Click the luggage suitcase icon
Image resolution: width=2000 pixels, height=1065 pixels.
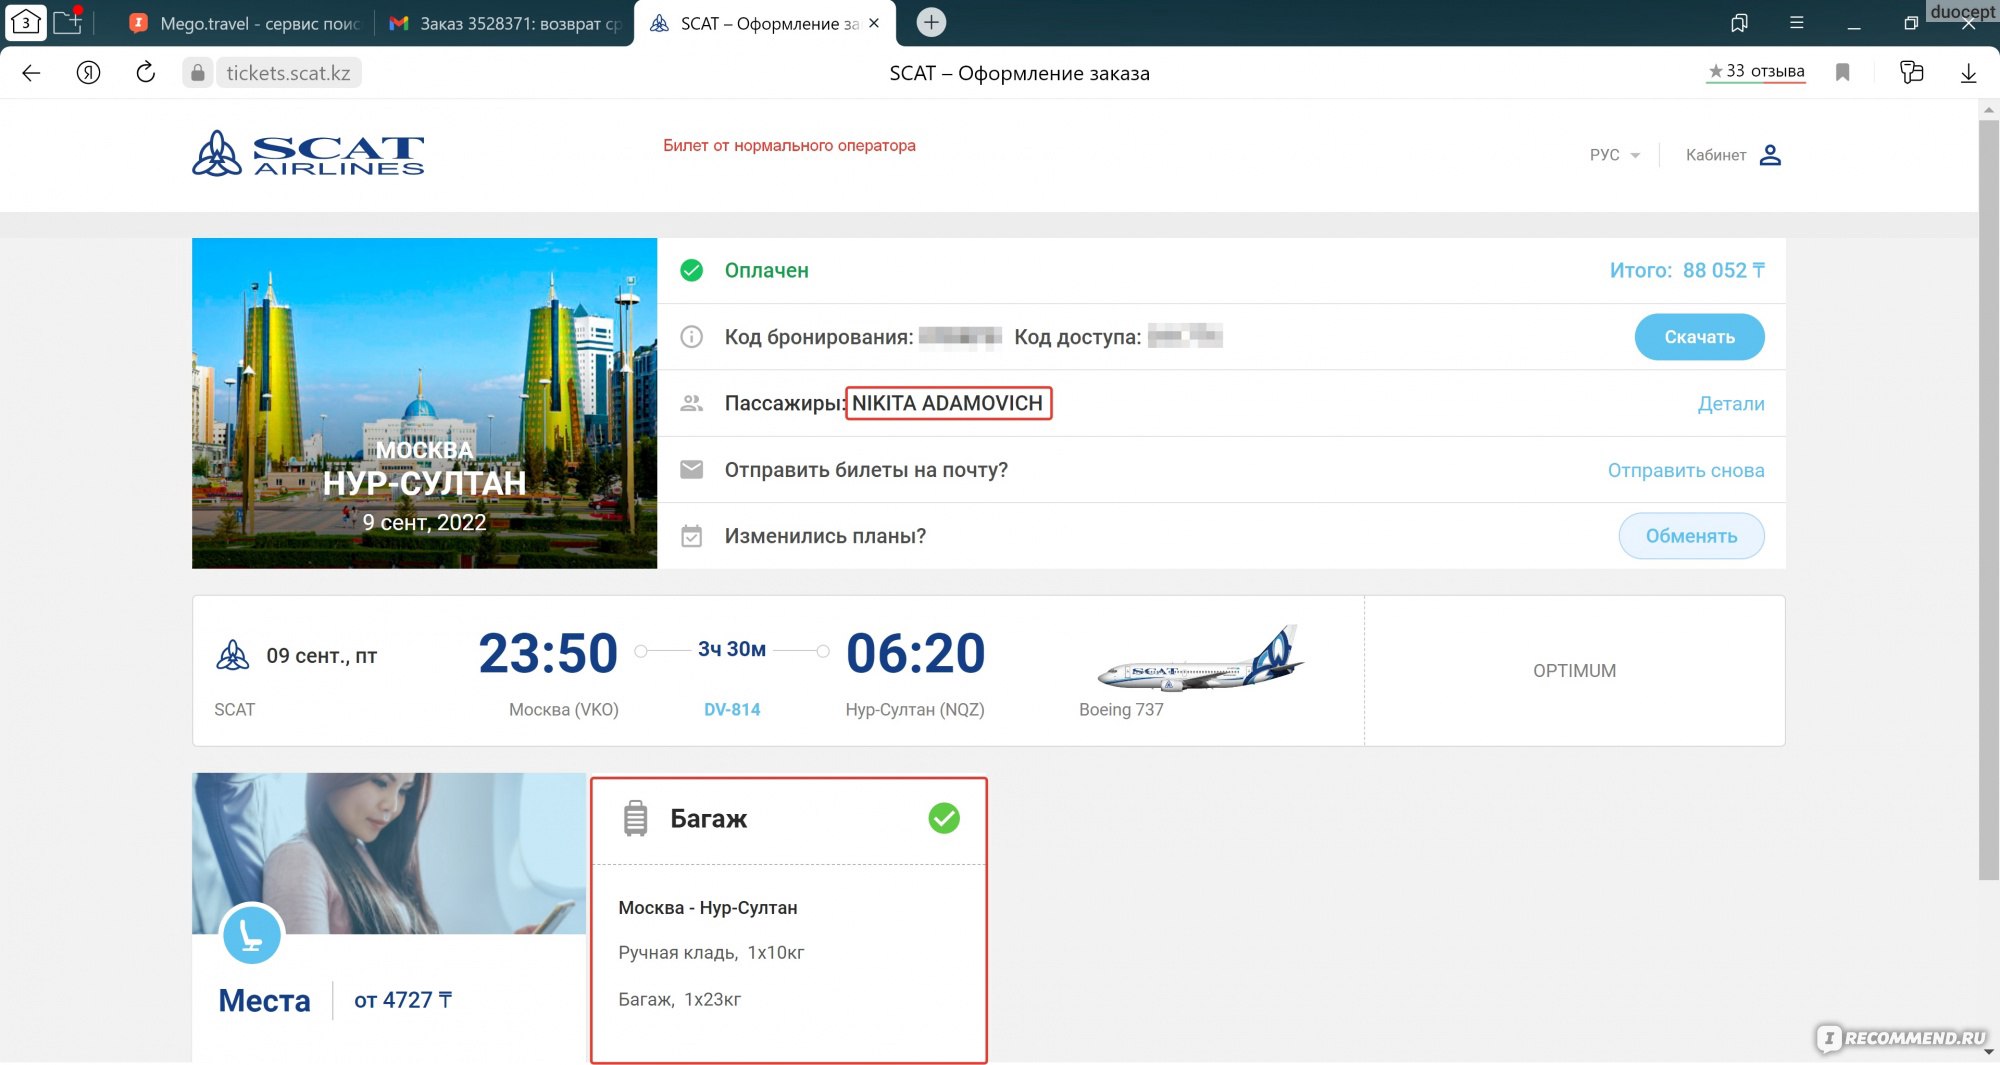coord(635,818)
